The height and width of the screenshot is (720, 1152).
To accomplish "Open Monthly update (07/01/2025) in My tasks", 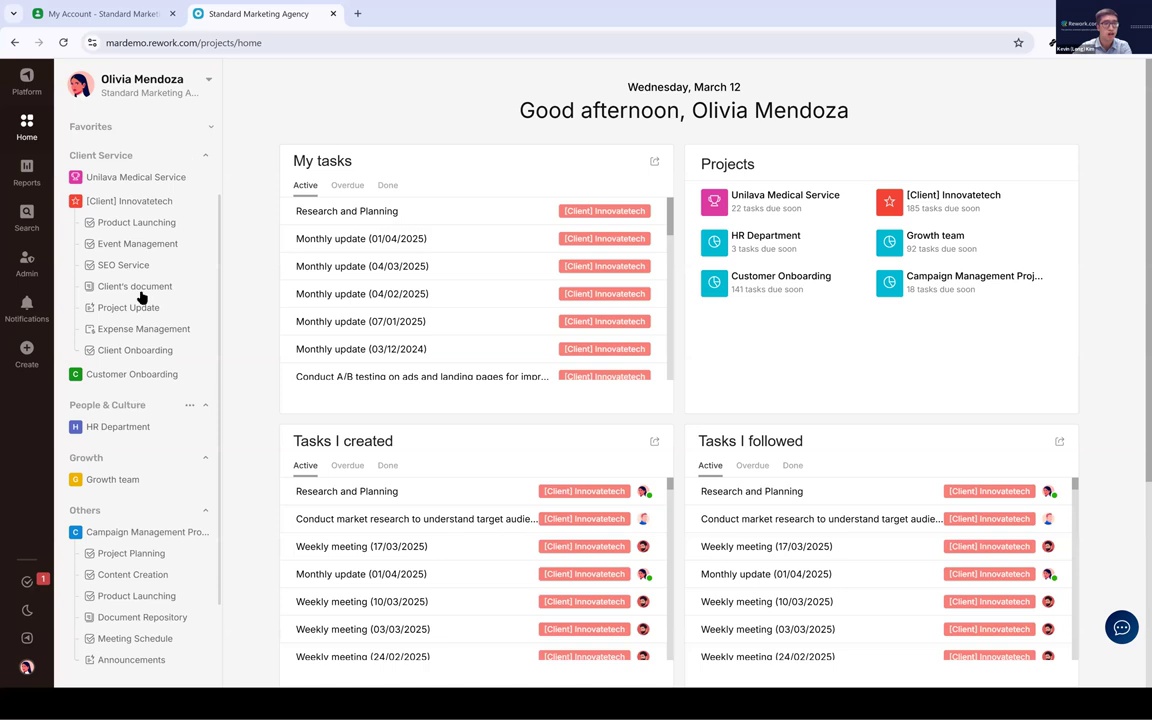I will (361, 321).
